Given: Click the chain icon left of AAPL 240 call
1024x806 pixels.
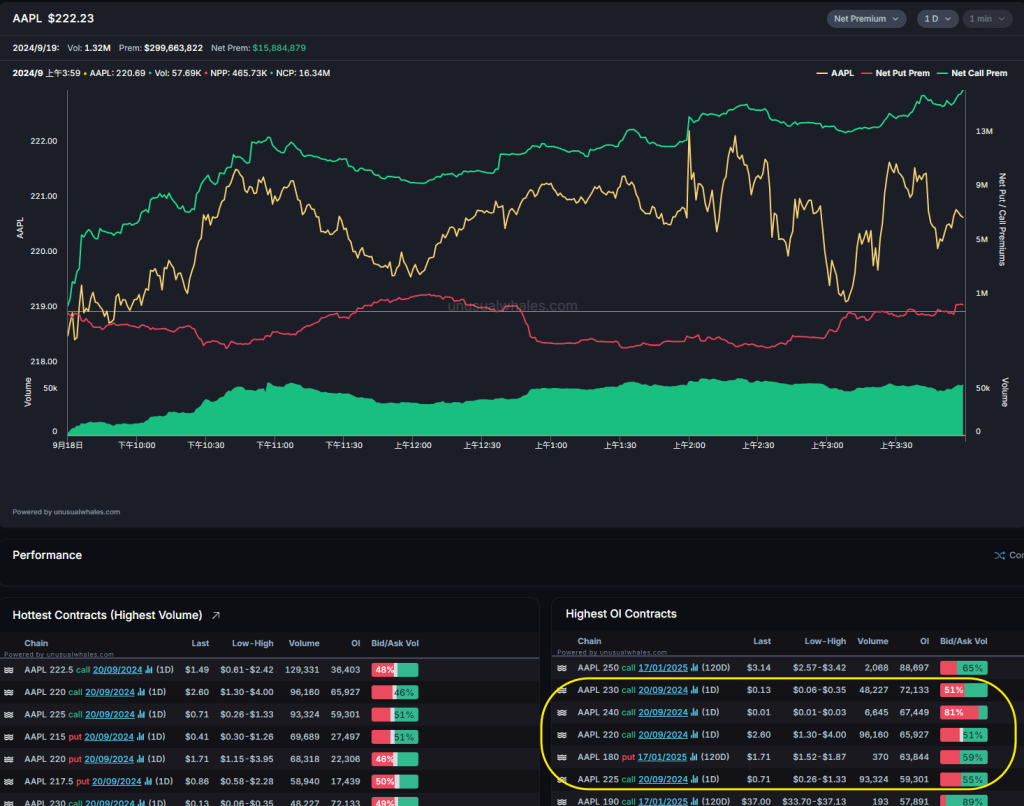Looking at the screenshot, I should 563,712.
